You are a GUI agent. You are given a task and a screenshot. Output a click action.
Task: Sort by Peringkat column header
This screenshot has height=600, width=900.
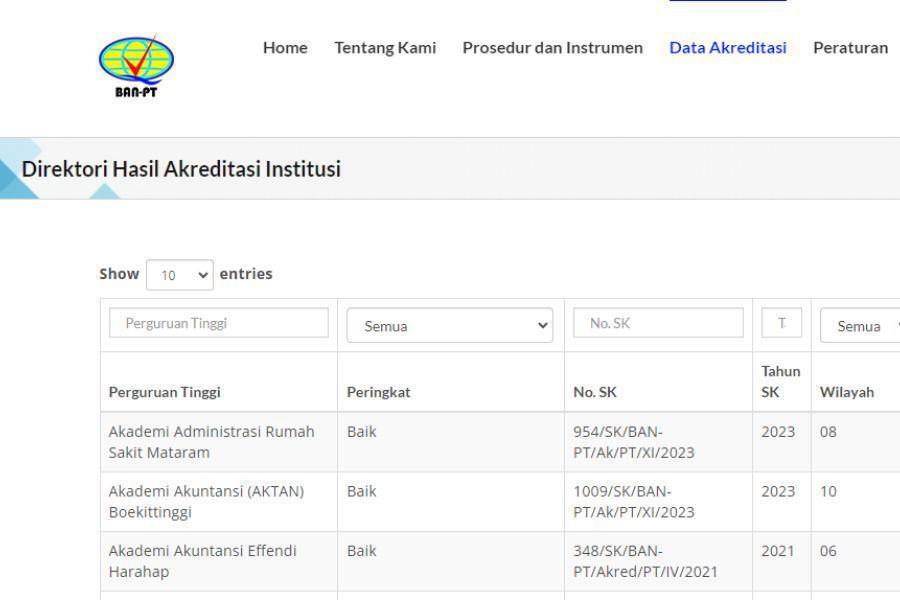pyautogui.click(x=378, y=392)
